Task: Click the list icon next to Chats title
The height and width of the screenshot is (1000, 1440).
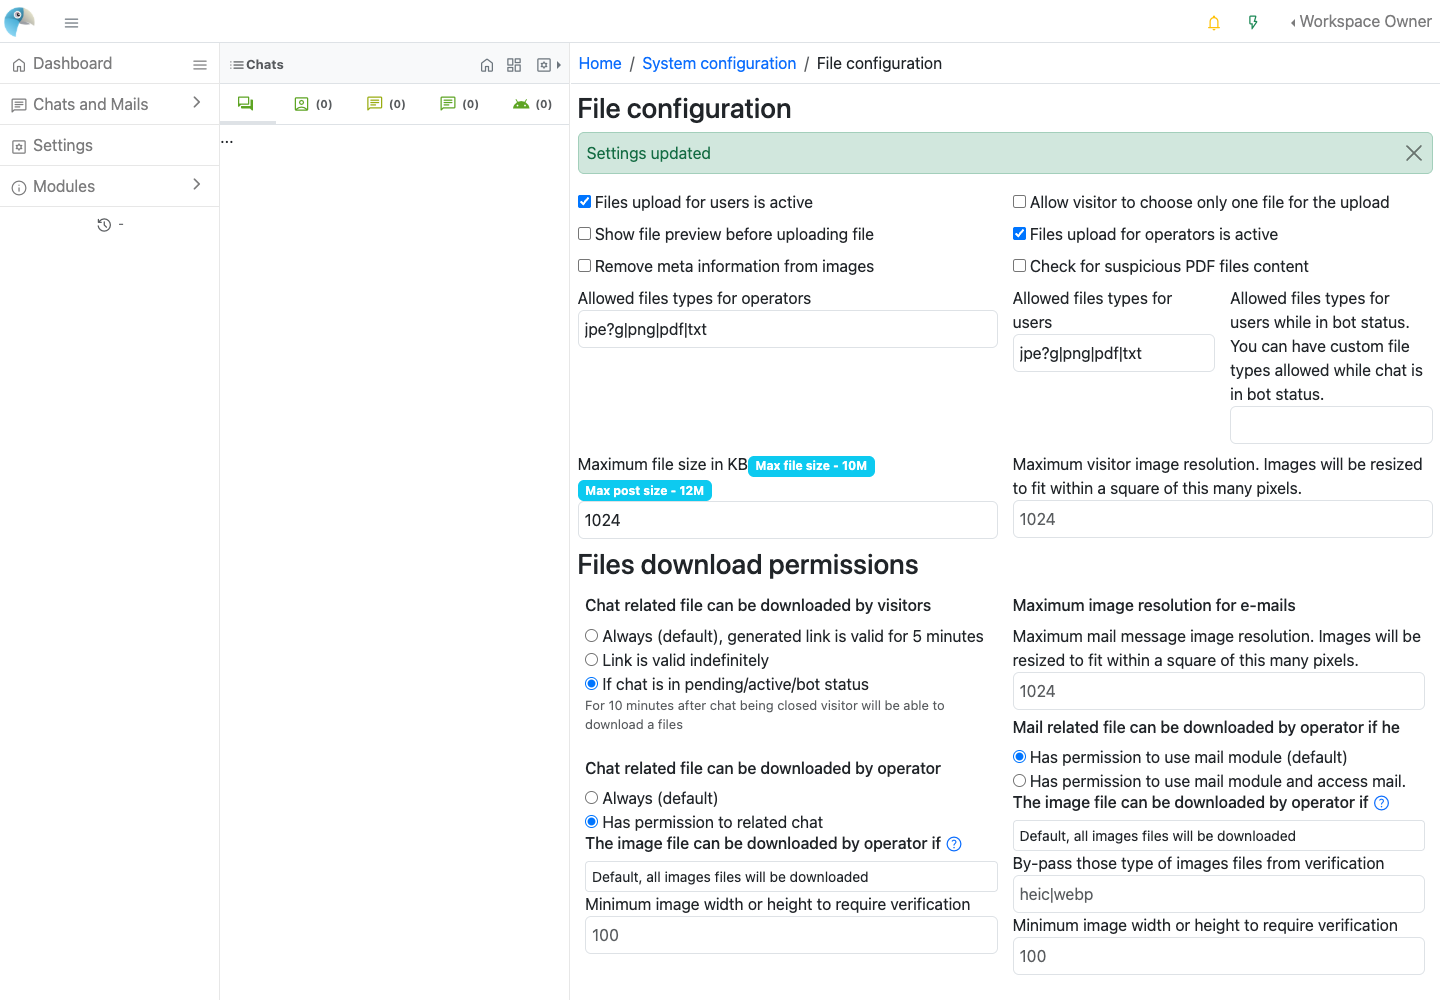Action: [237, 65]
